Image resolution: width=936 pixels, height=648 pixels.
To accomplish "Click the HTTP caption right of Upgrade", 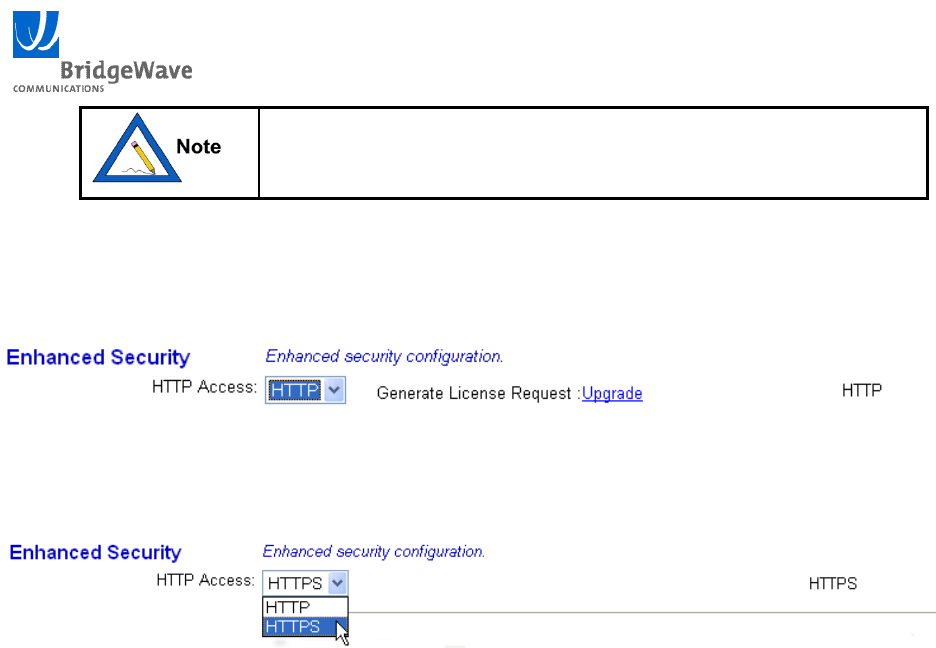I will 862,391.
